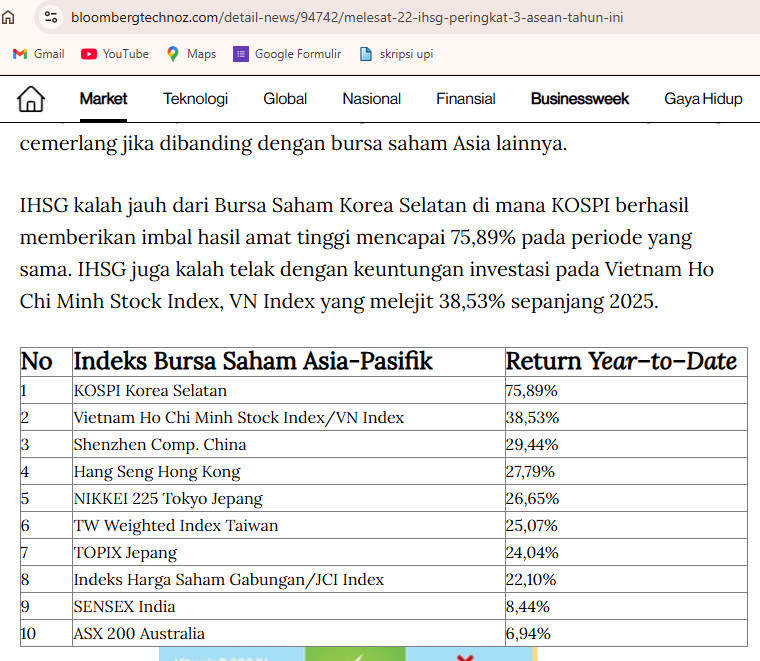The height and width of the screenshot is (661, 760).
Task: Click 'Hang Seng Hong Kong' cell
Action: (x=289, y=472)
